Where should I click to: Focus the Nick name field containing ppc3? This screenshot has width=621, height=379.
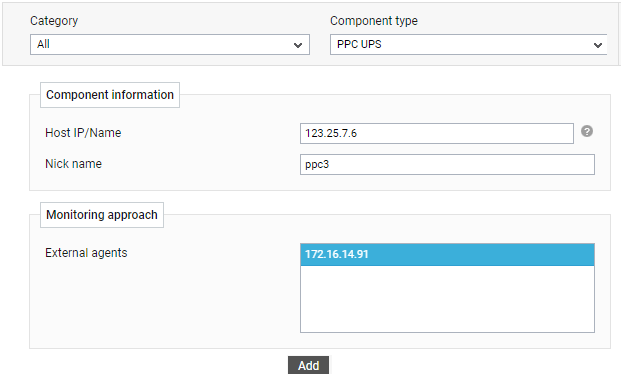(x=447, y=164)
